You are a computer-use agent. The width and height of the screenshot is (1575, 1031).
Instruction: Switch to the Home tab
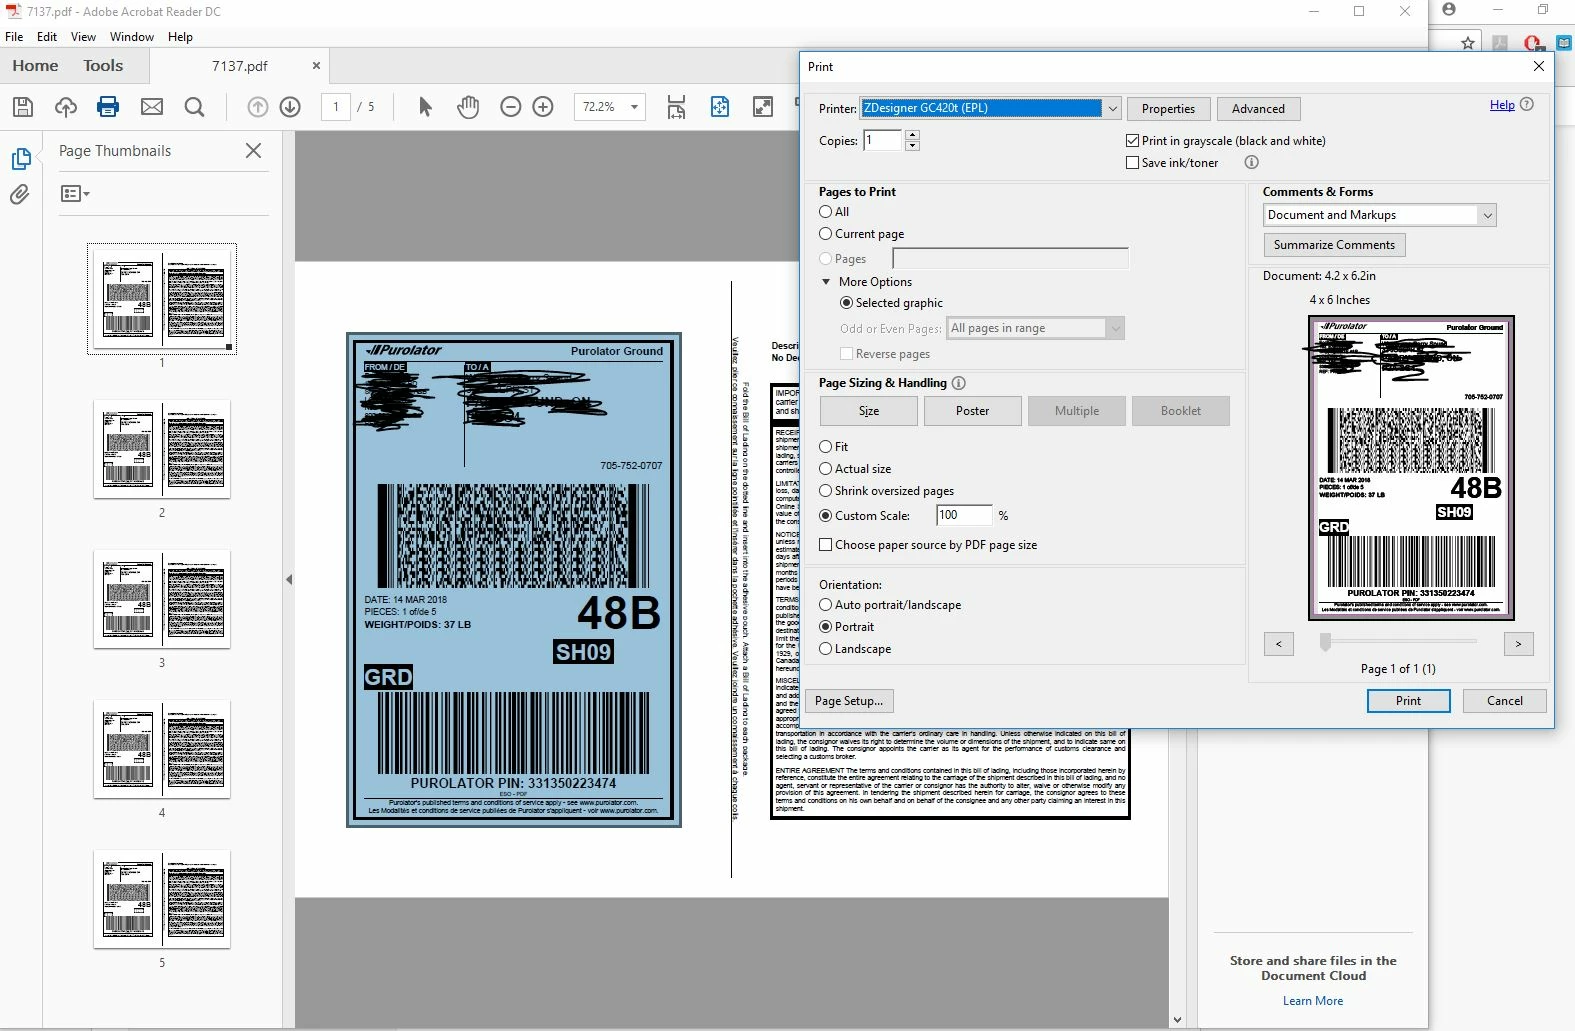coord(36,66)
